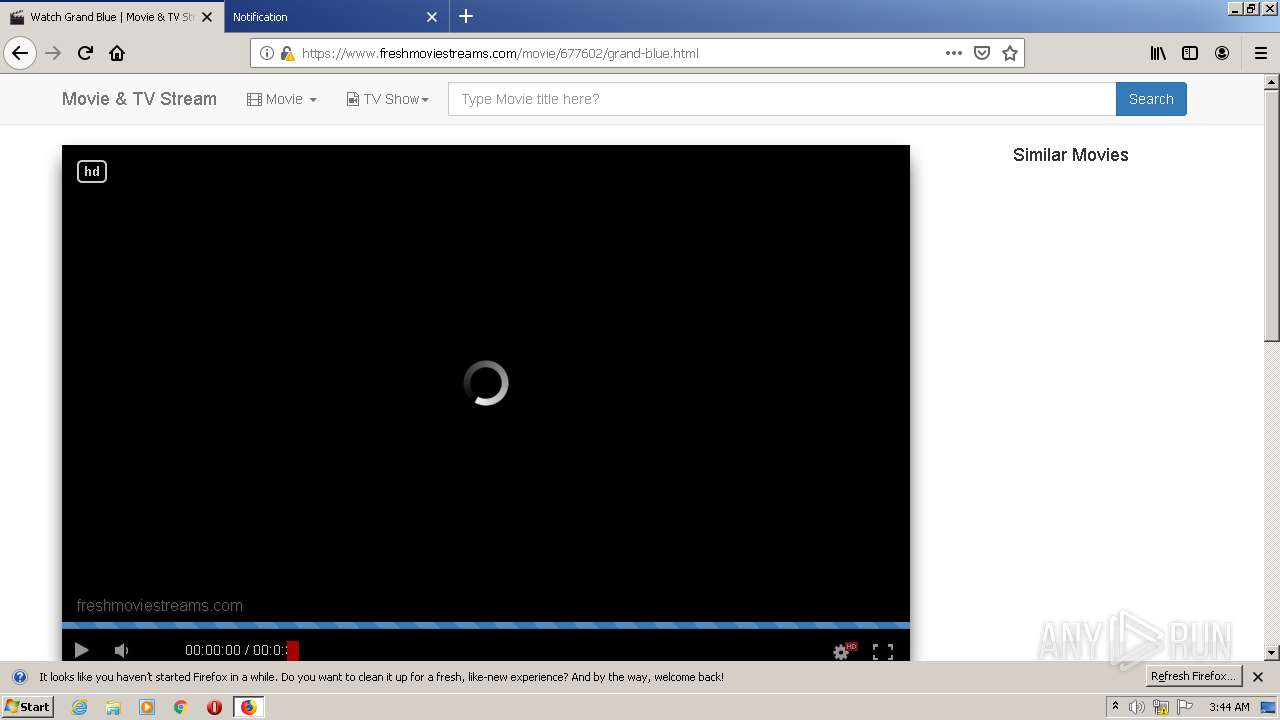
Task: Click the forward navigation arrow
Action: 53,53
